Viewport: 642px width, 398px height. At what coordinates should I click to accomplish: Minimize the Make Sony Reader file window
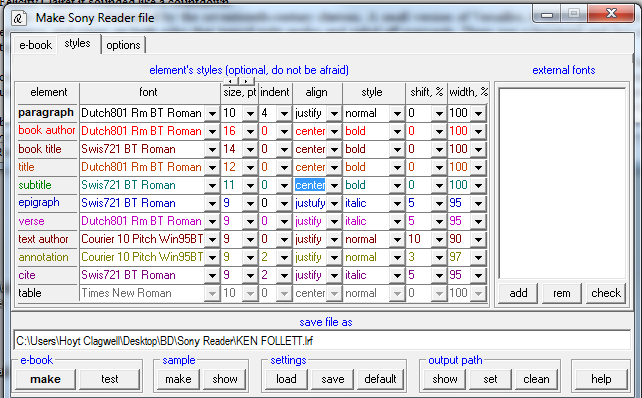547,14
